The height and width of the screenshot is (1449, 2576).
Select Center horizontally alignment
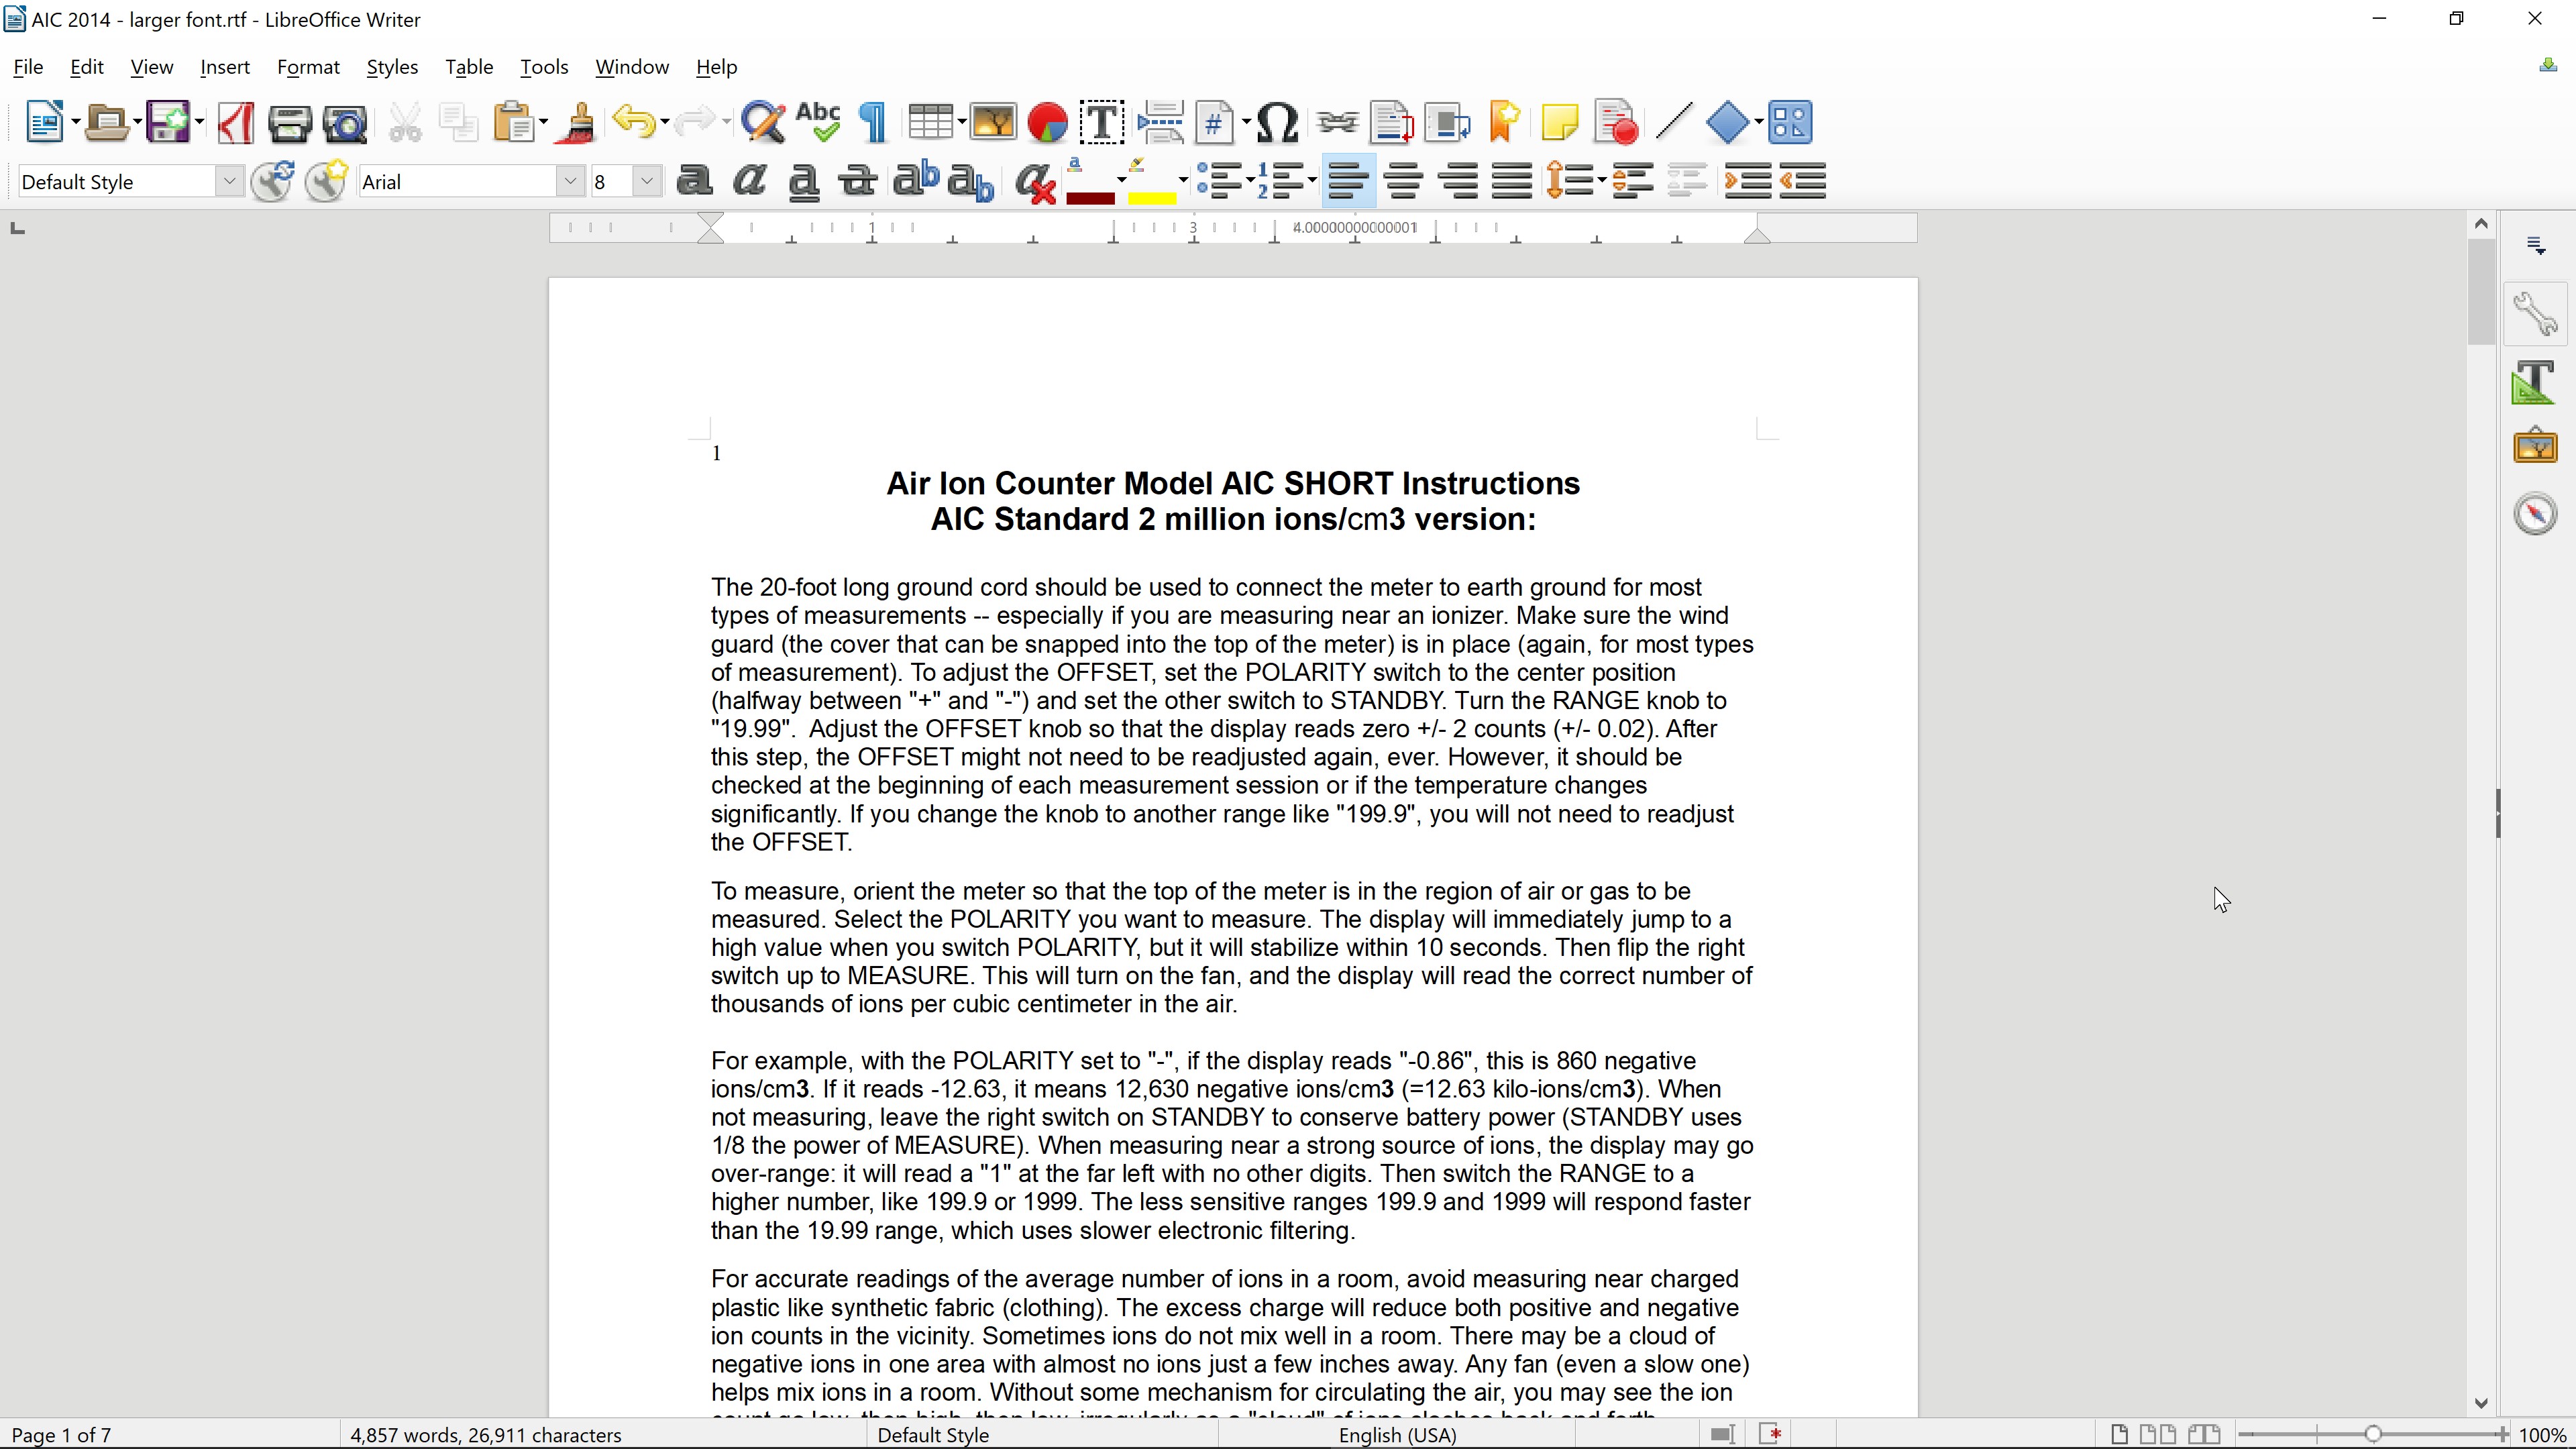click(1404, 182)
